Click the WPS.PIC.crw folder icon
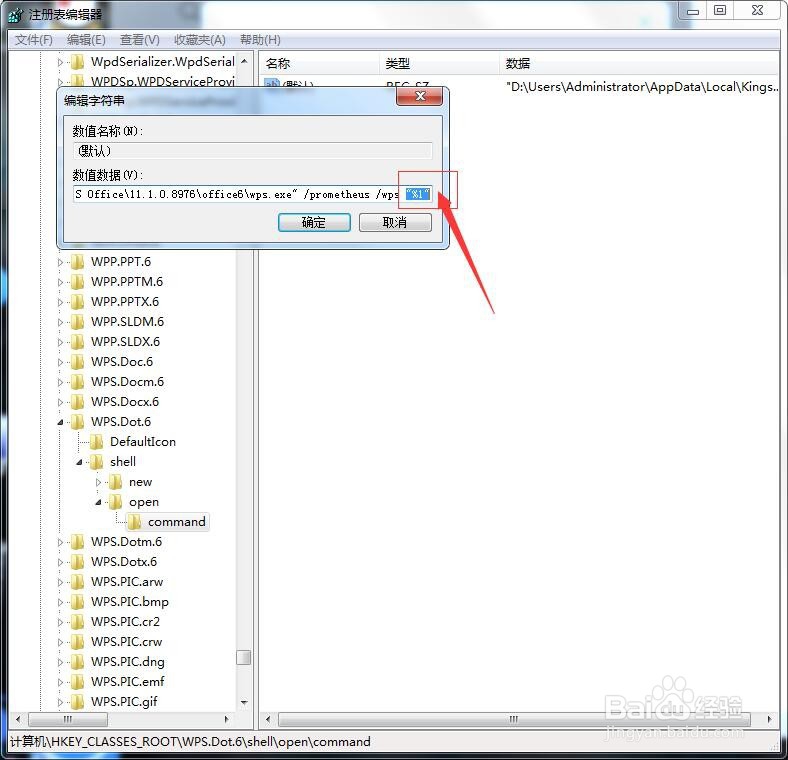This screenshot has width=788, height=760. click(x=77, y=642)
